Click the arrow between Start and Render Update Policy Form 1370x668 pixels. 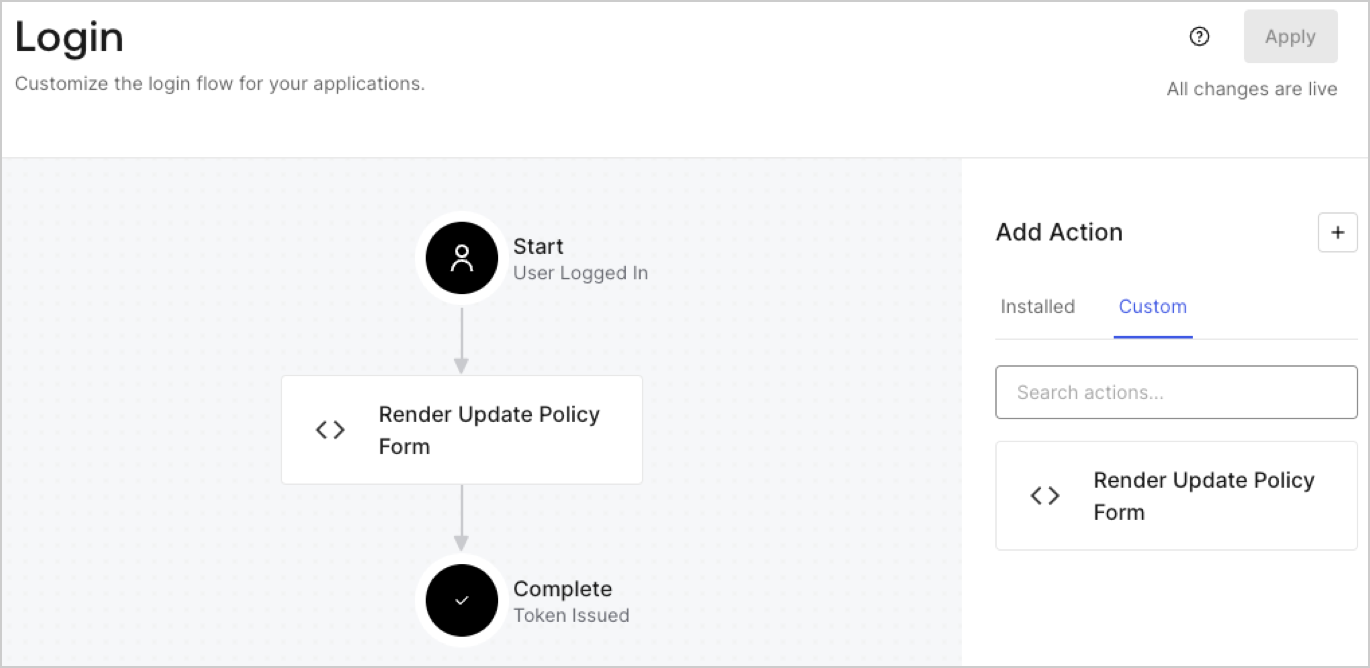pyautogui.click(x=461, y=338)
